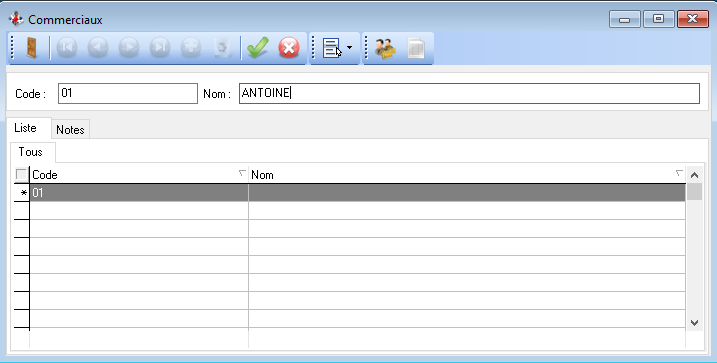Expand the list view dropdown arrow
This screenshot has height=363, width=717.
coord(349,48)
